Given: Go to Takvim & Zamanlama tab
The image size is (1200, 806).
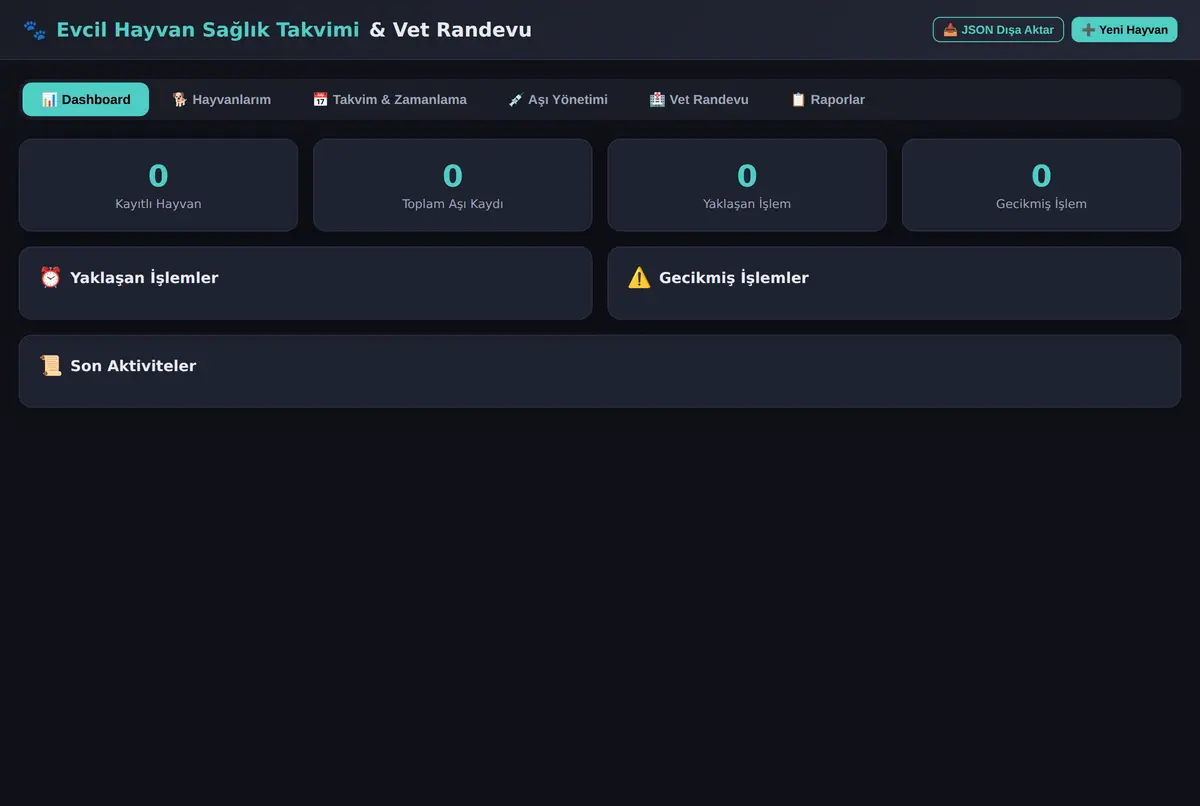Looking at the screenshot, I should 389,99.
